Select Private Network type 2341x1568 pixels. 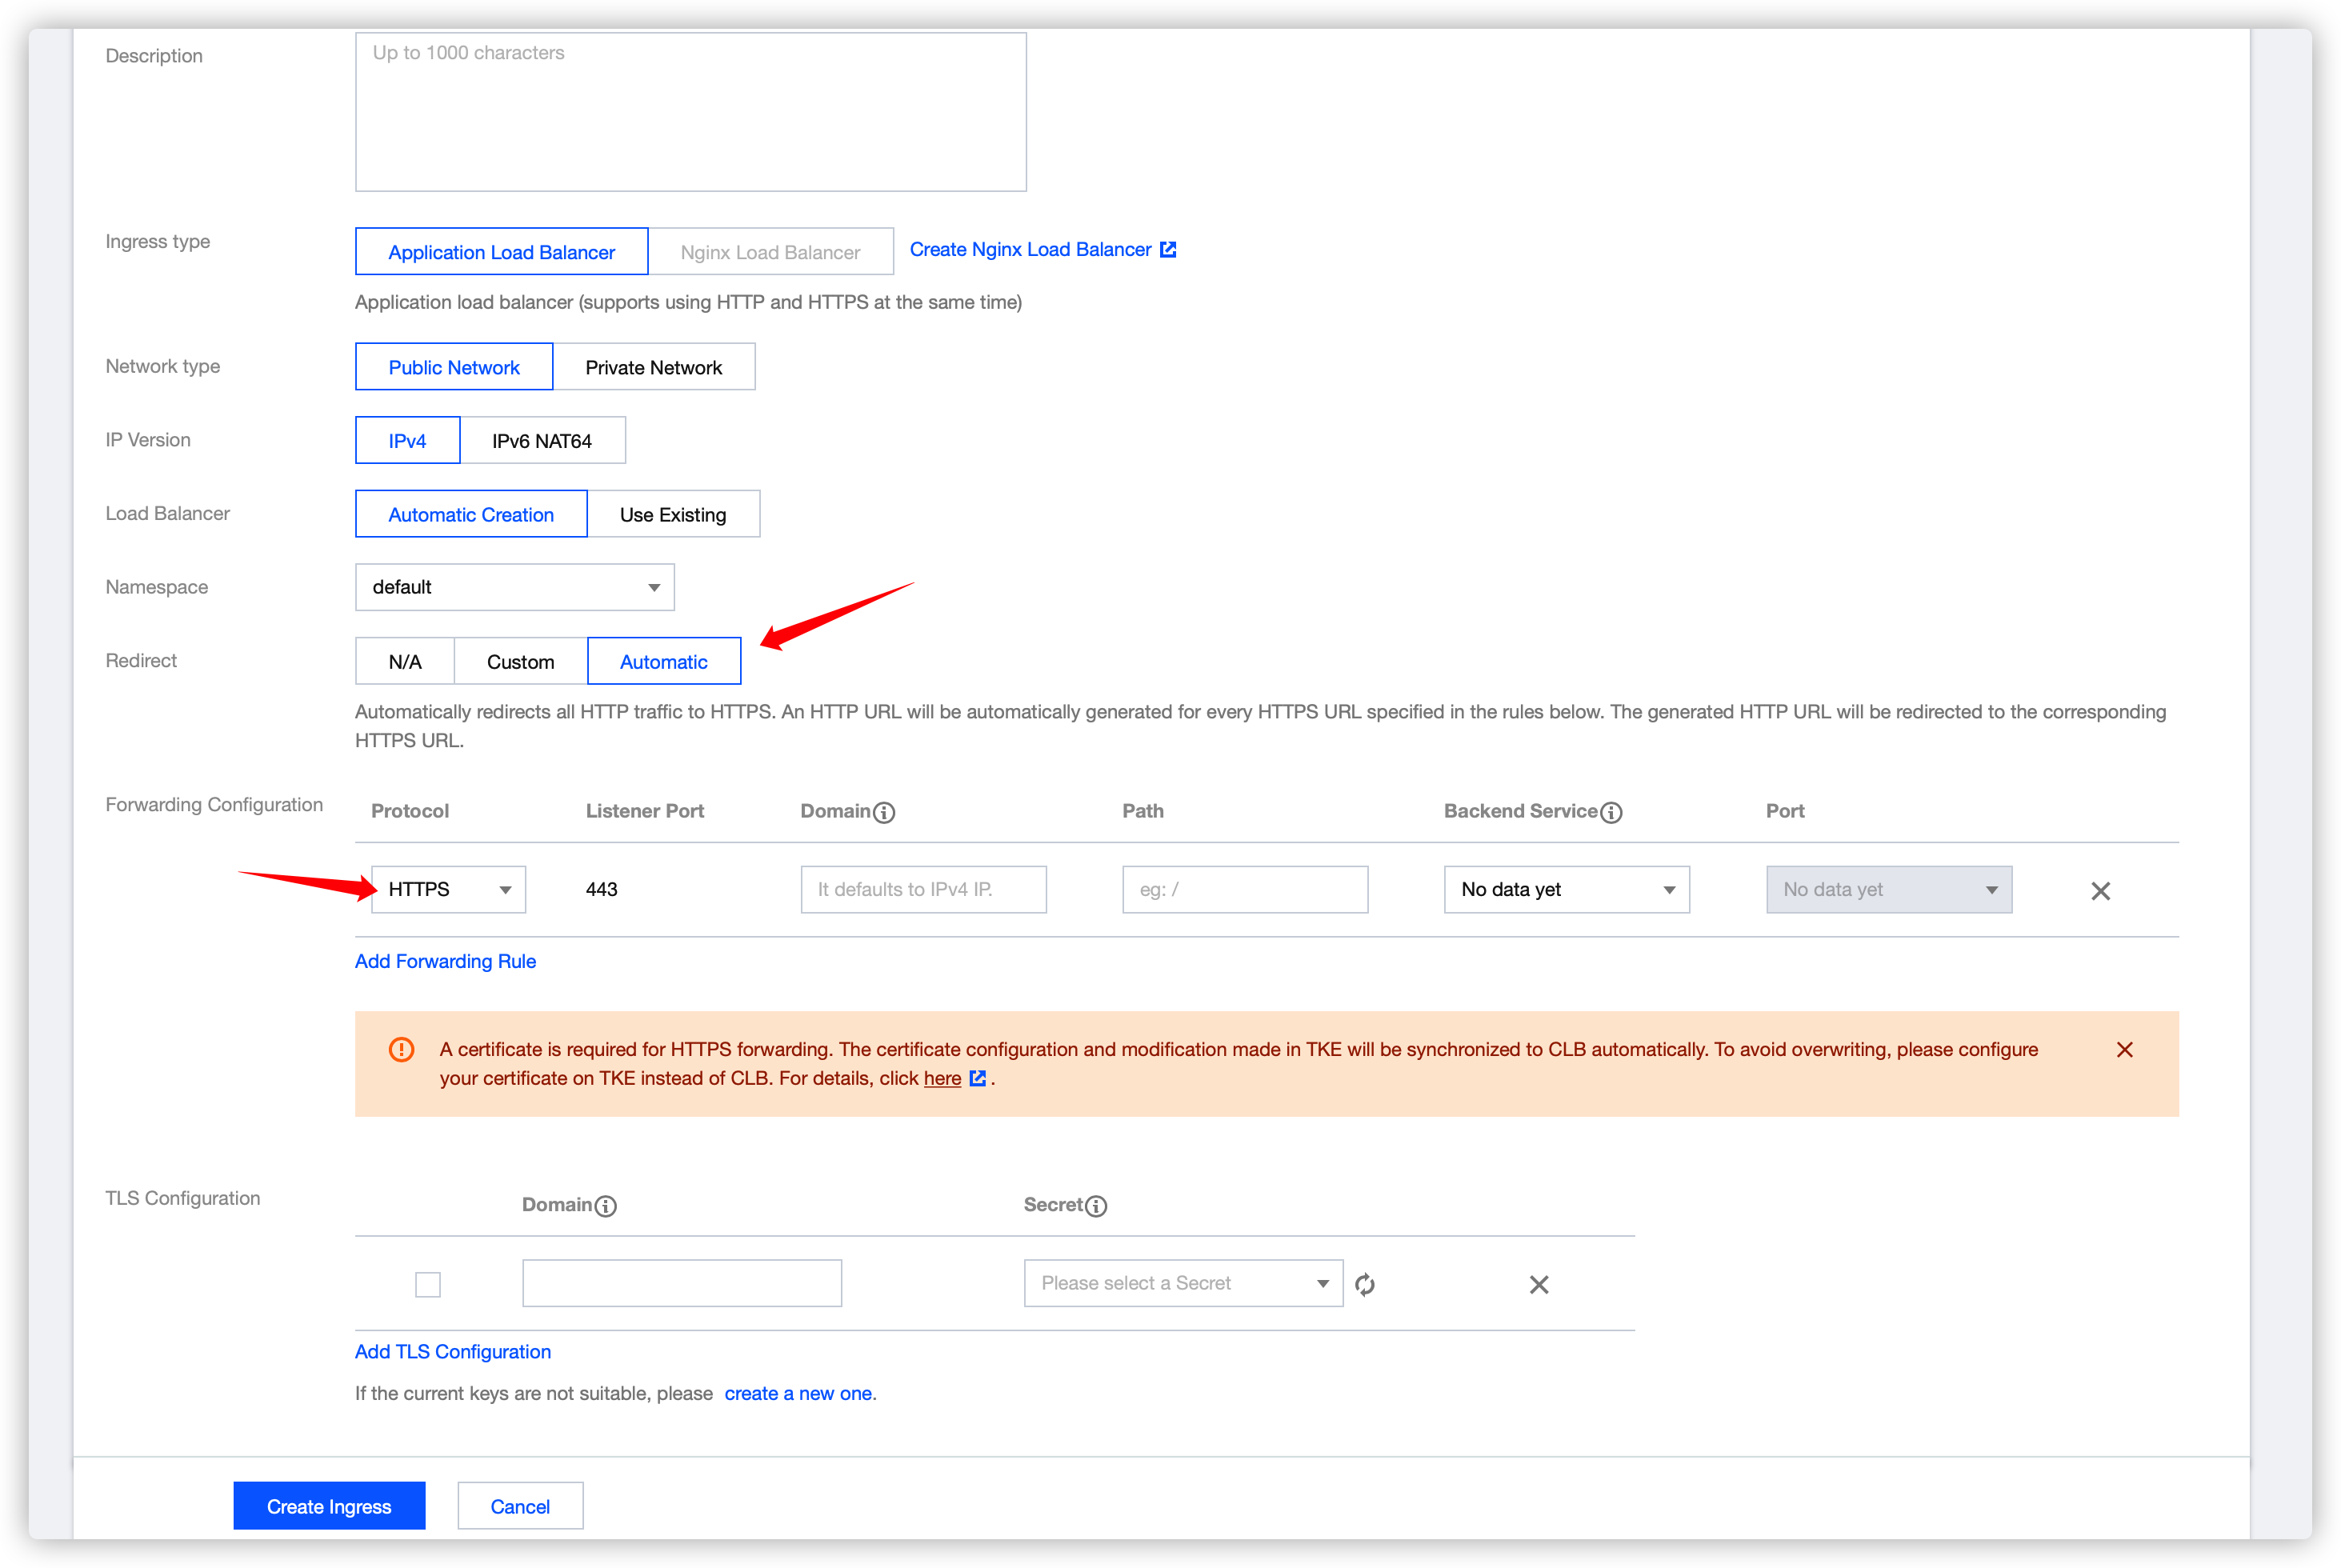tap(654, 367)
